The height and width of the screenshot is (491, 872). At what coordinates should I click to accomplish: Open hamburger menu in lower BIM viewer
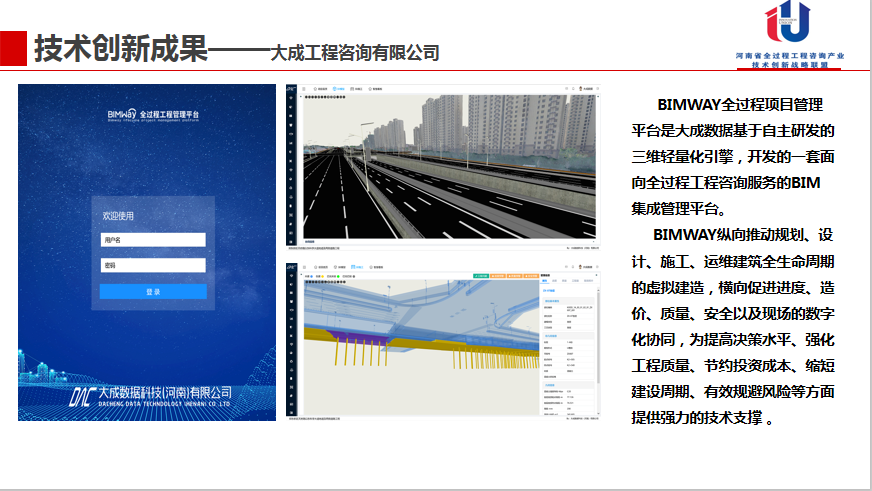[305, 267]
